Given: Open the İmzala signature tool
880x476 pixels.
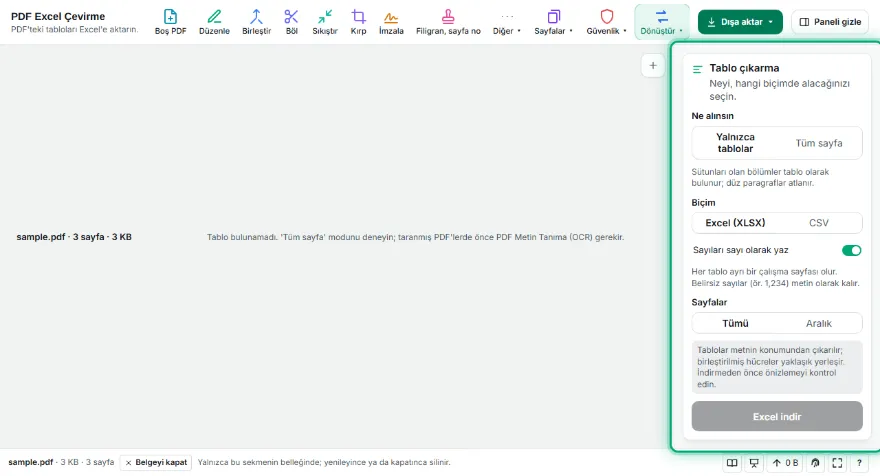Looking at the screenshot, I should pos(391,22).
